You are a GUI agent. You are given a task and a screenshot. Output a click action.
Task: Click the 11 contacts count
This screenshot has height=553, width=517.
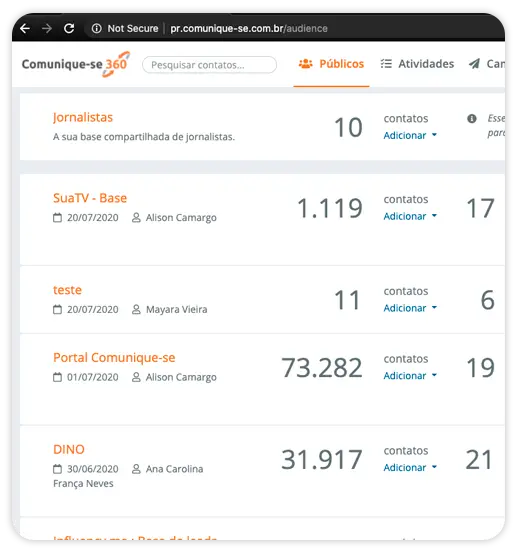coord(347,300)
